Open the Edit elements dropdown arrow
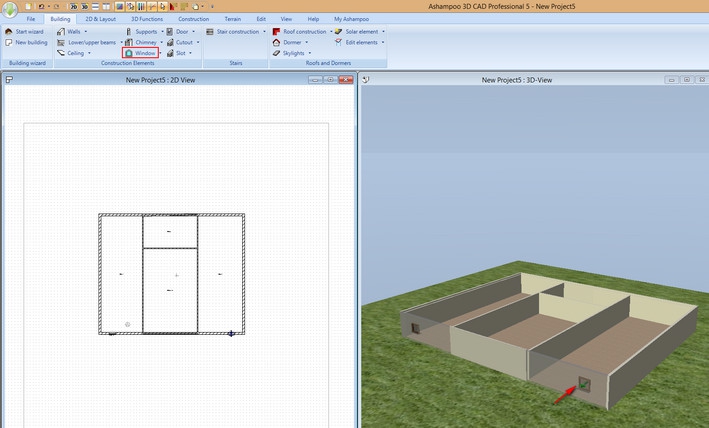The height and width of the screenshot is (428, 709). click(x=382, y=43)
